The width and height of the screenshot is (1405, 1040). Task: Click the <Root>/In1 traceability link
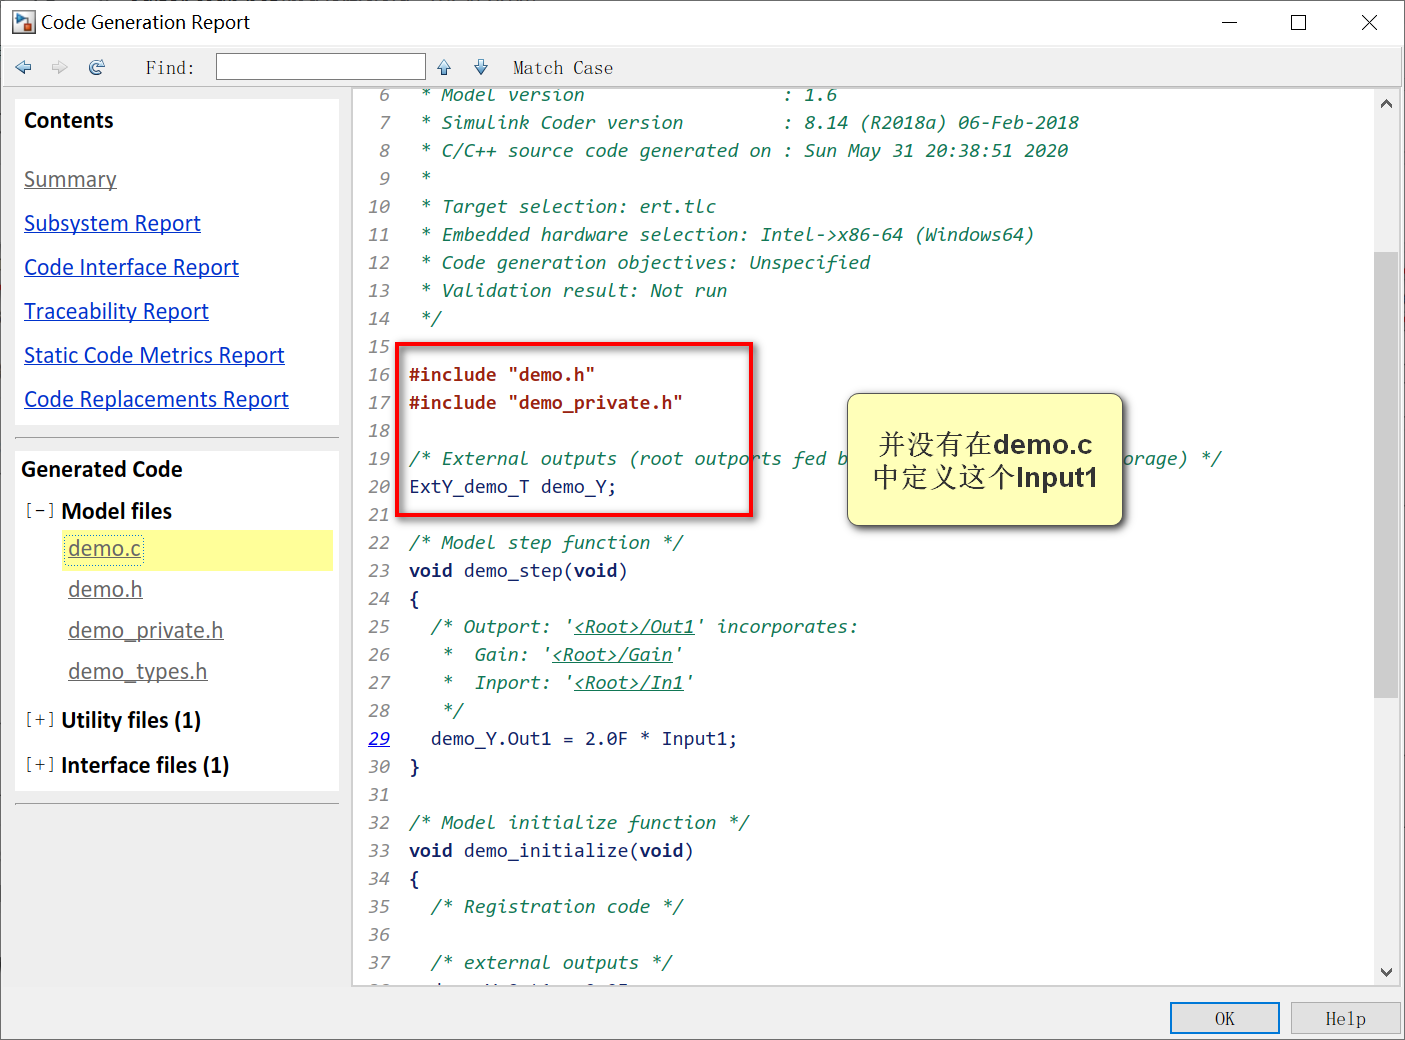coord(629,683)
